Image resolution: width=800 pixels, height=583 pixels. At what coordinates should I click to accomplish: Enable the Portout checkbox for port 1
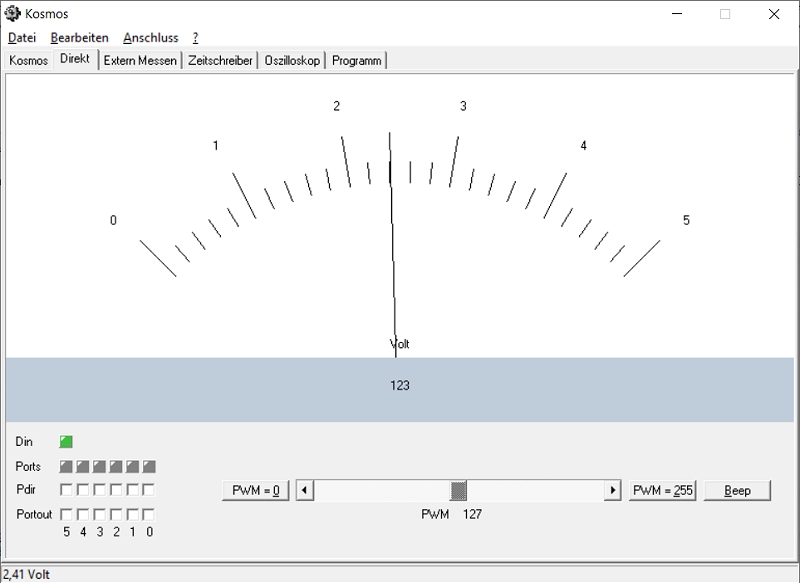(132, 514)
